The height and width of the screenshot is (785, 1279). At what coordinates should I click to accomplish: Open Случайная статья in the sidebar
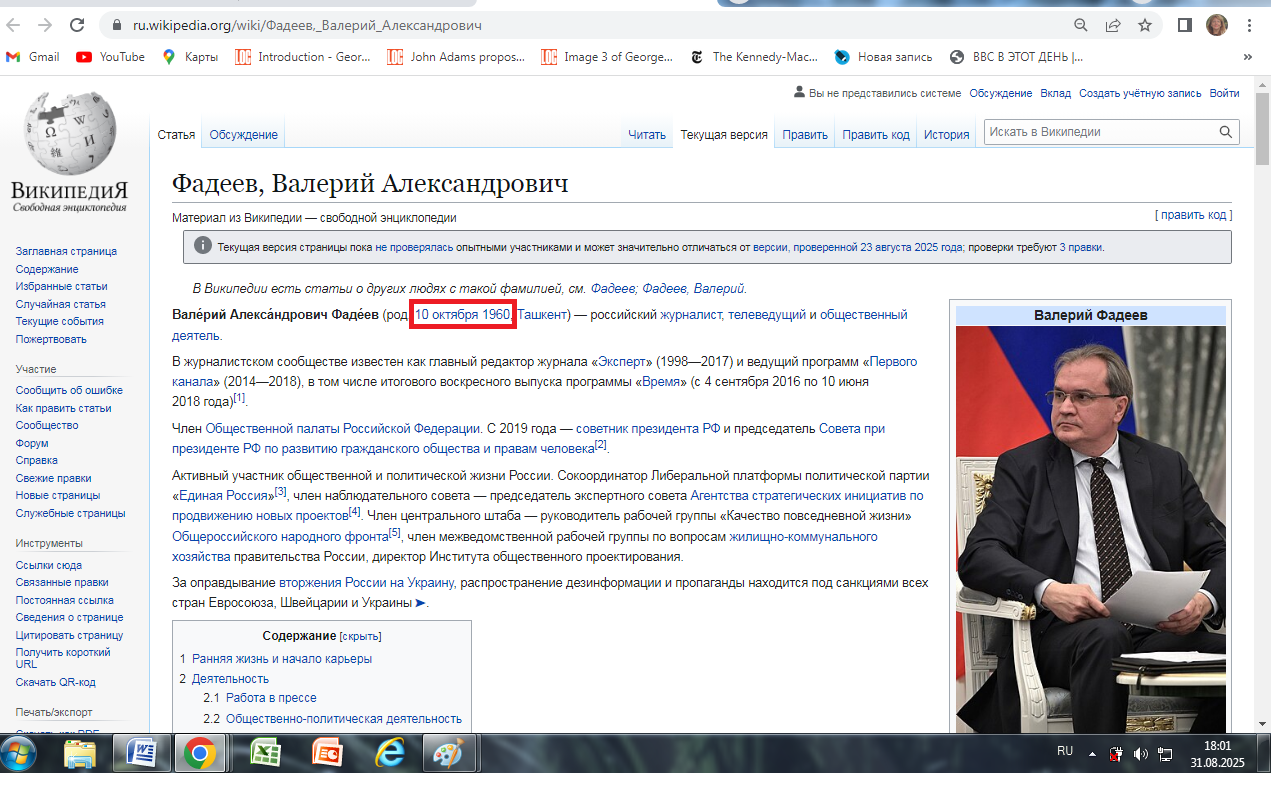pos(60,304)
